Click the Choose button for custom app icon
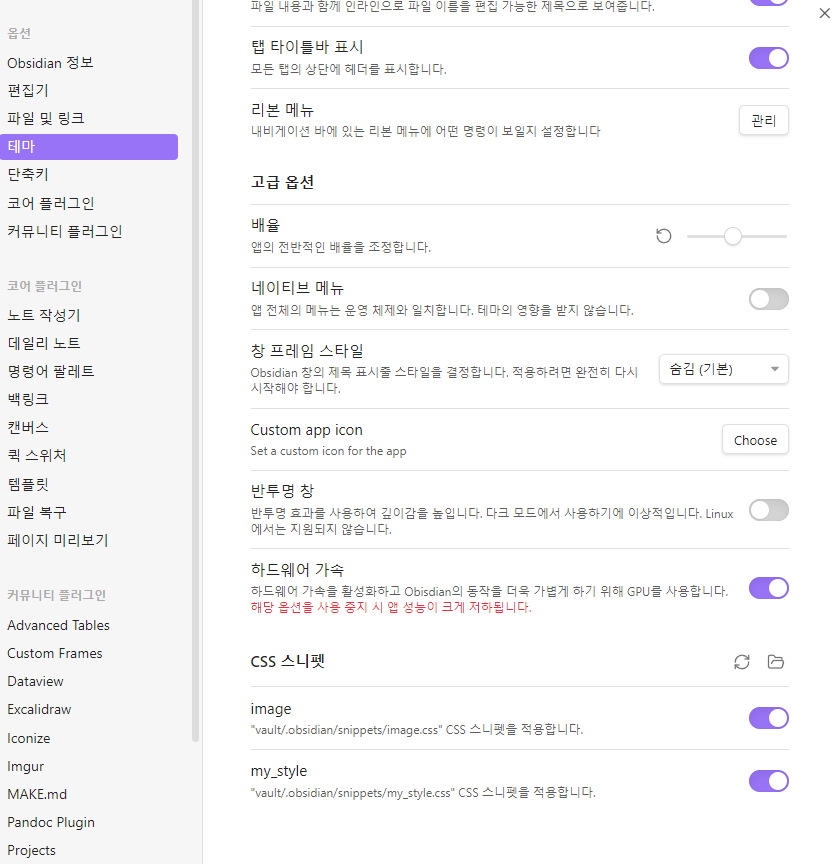The width and height of the screenshot is (835, 864). 755,440
